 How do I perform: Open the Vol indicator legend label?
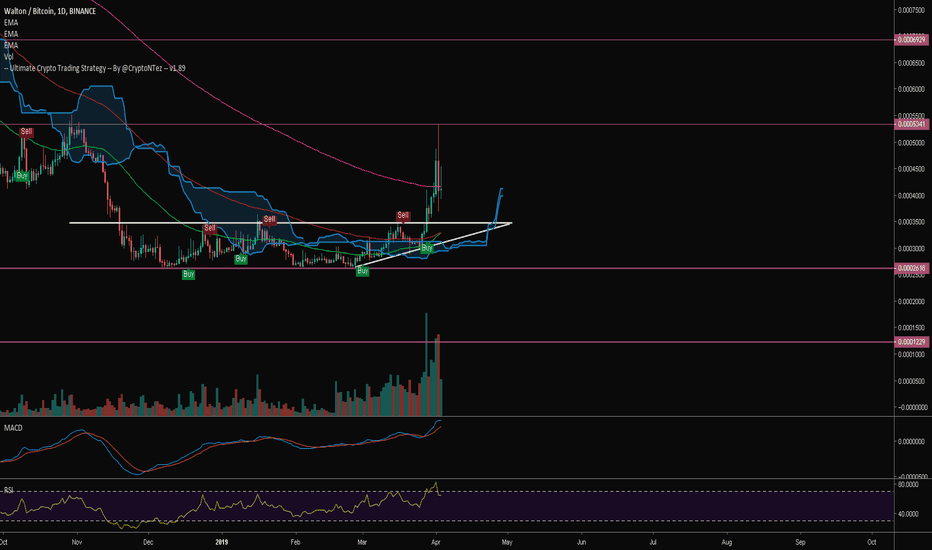point(8,56)
